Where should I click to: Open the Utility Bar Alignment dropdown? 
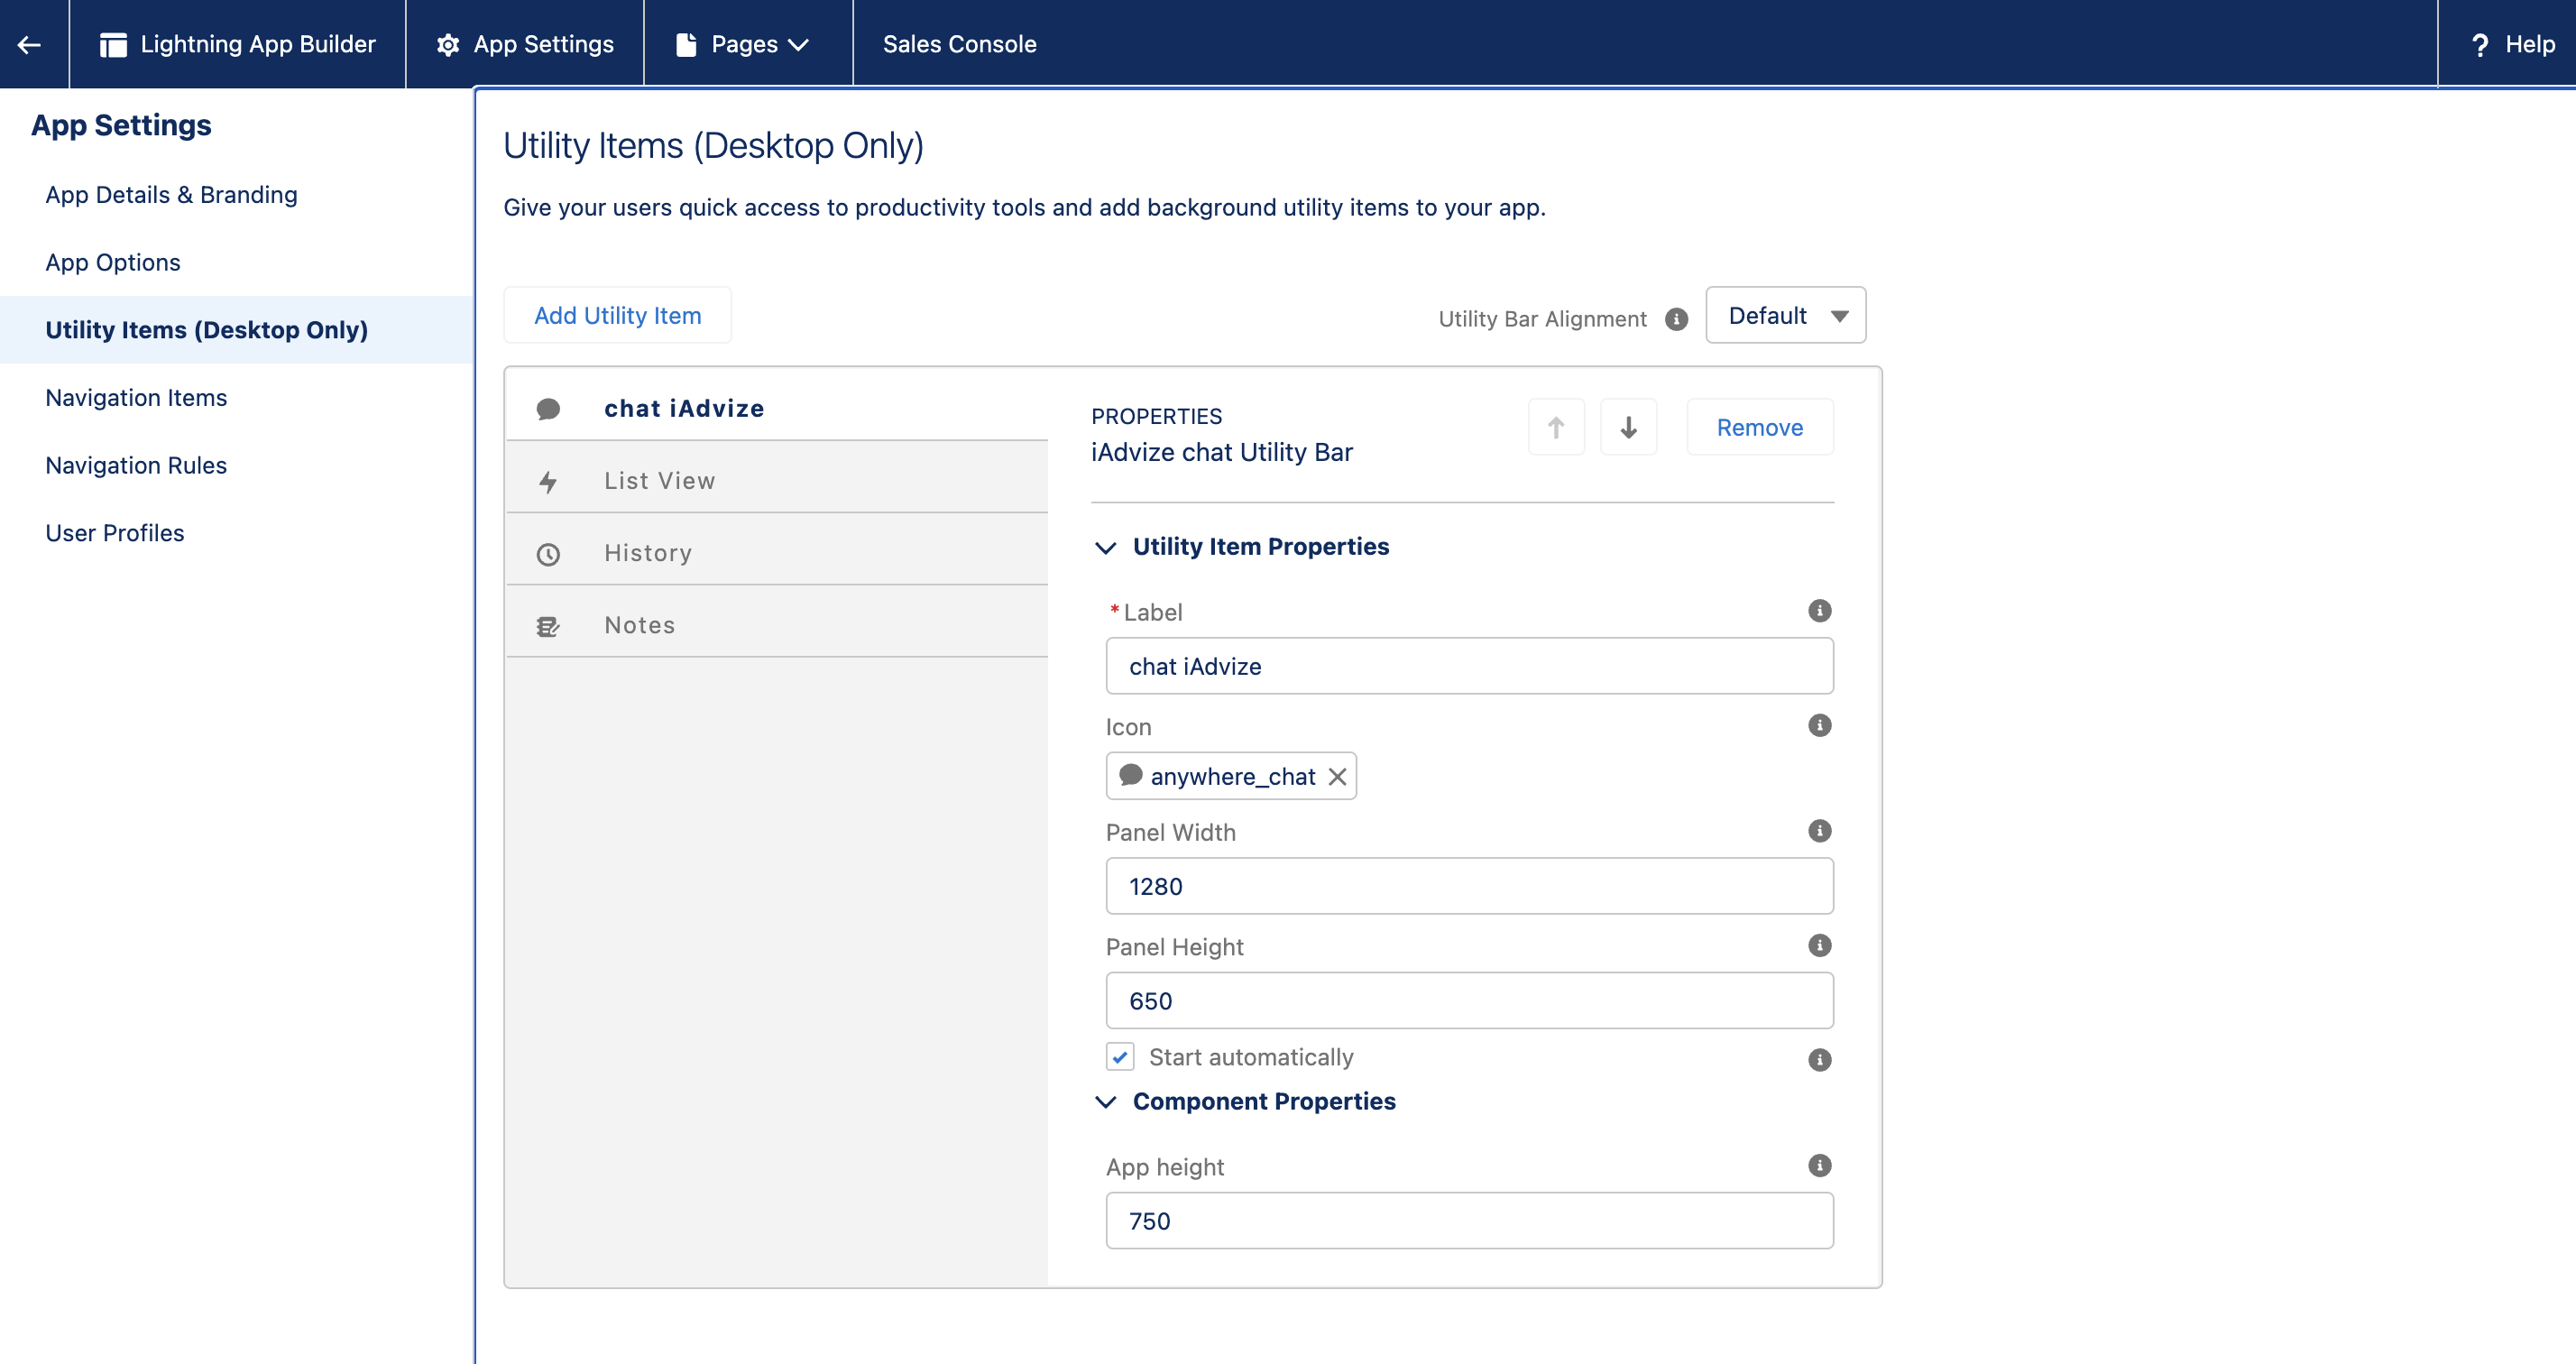[1785, 315]
